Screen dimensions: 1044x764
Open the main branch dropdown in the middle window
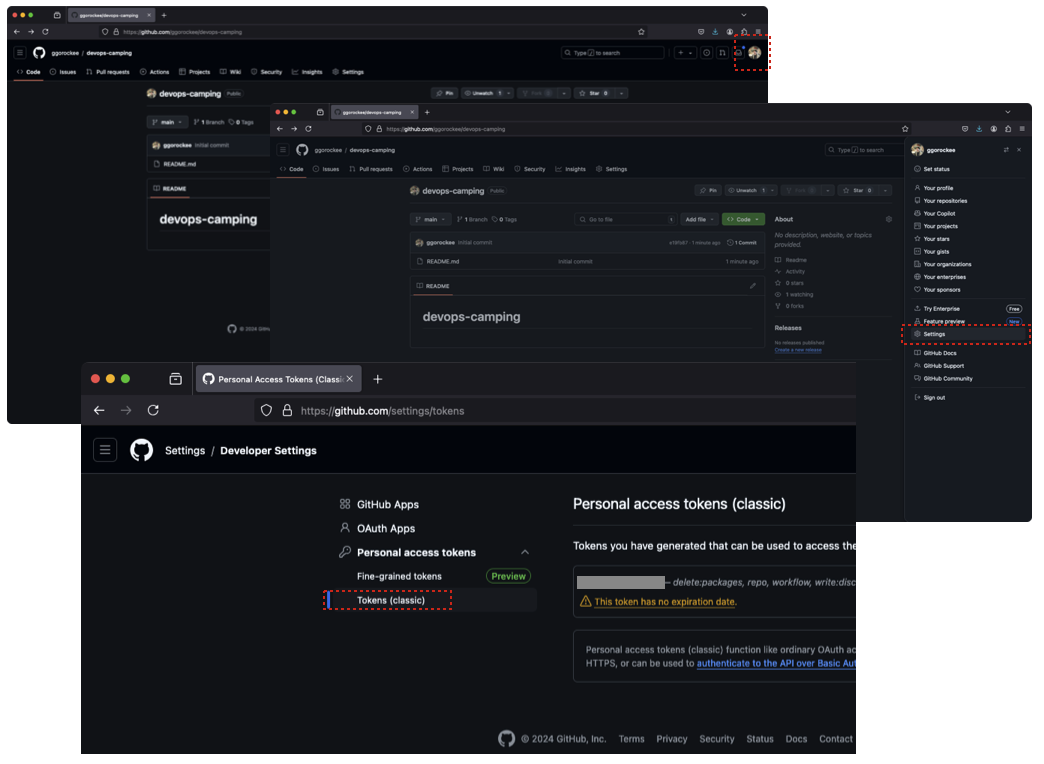tap(431, 220)
